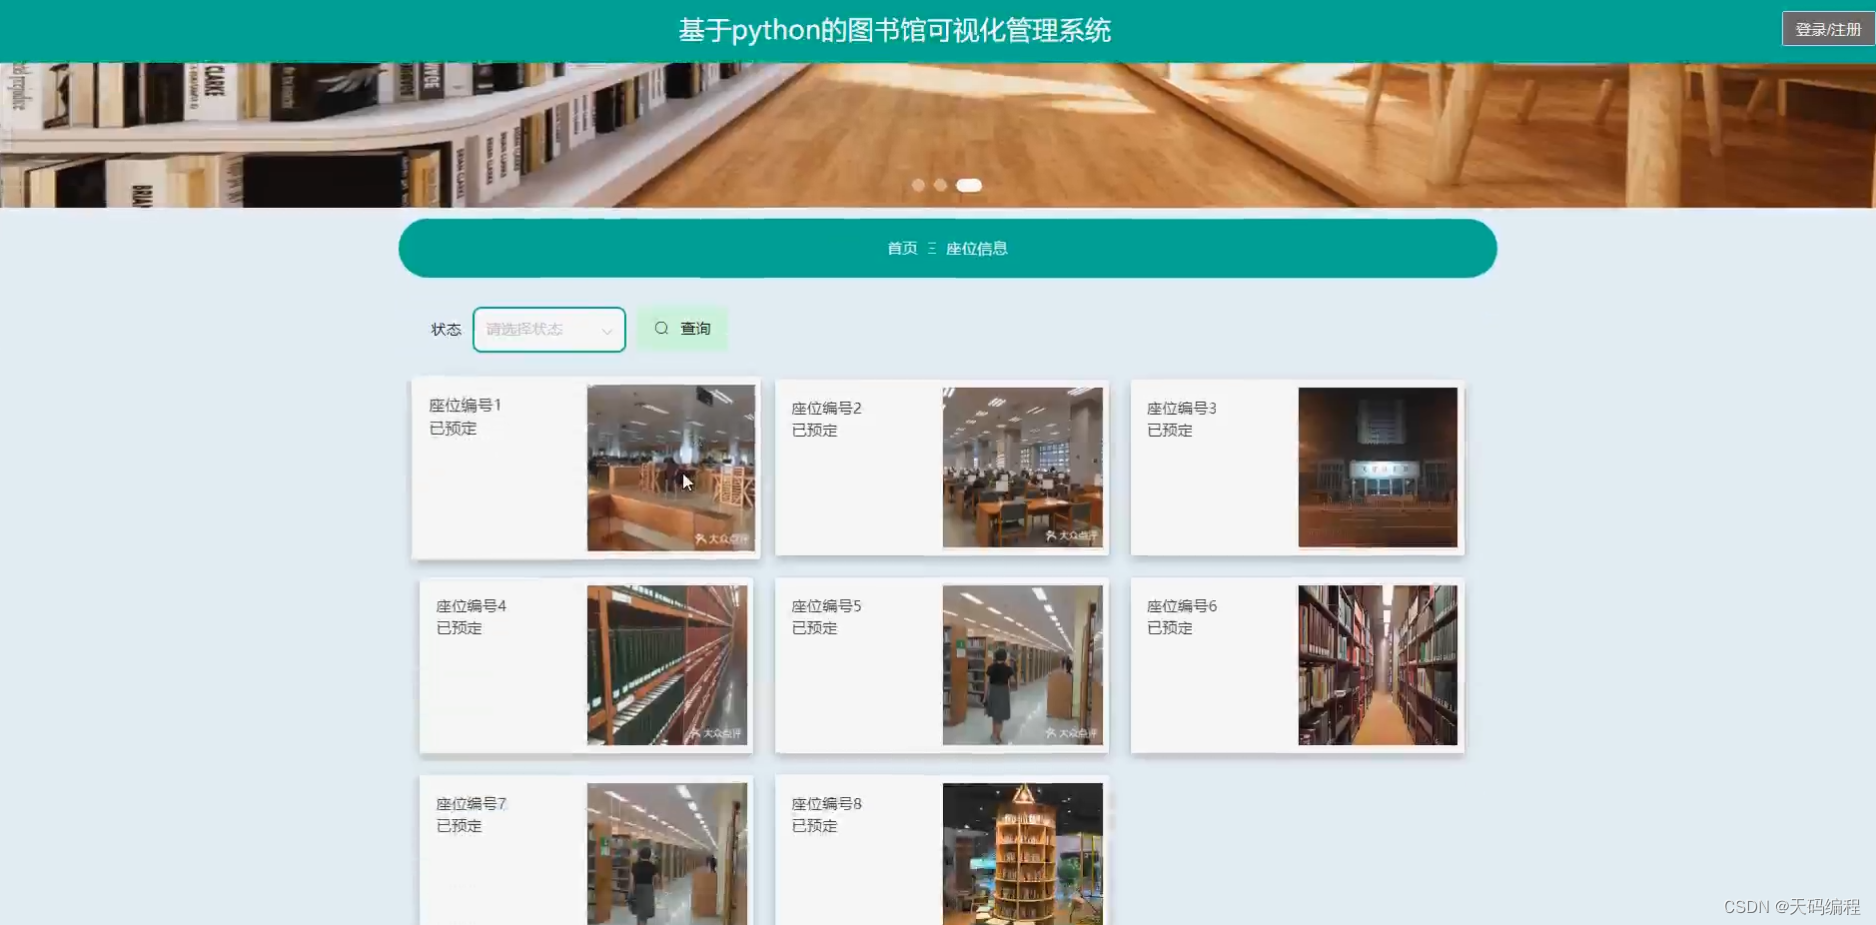Viewport: 1876px width, 925px height.
Task: Open photo of 座位编号8 round bookshelf
Action: coord(1023,854)
